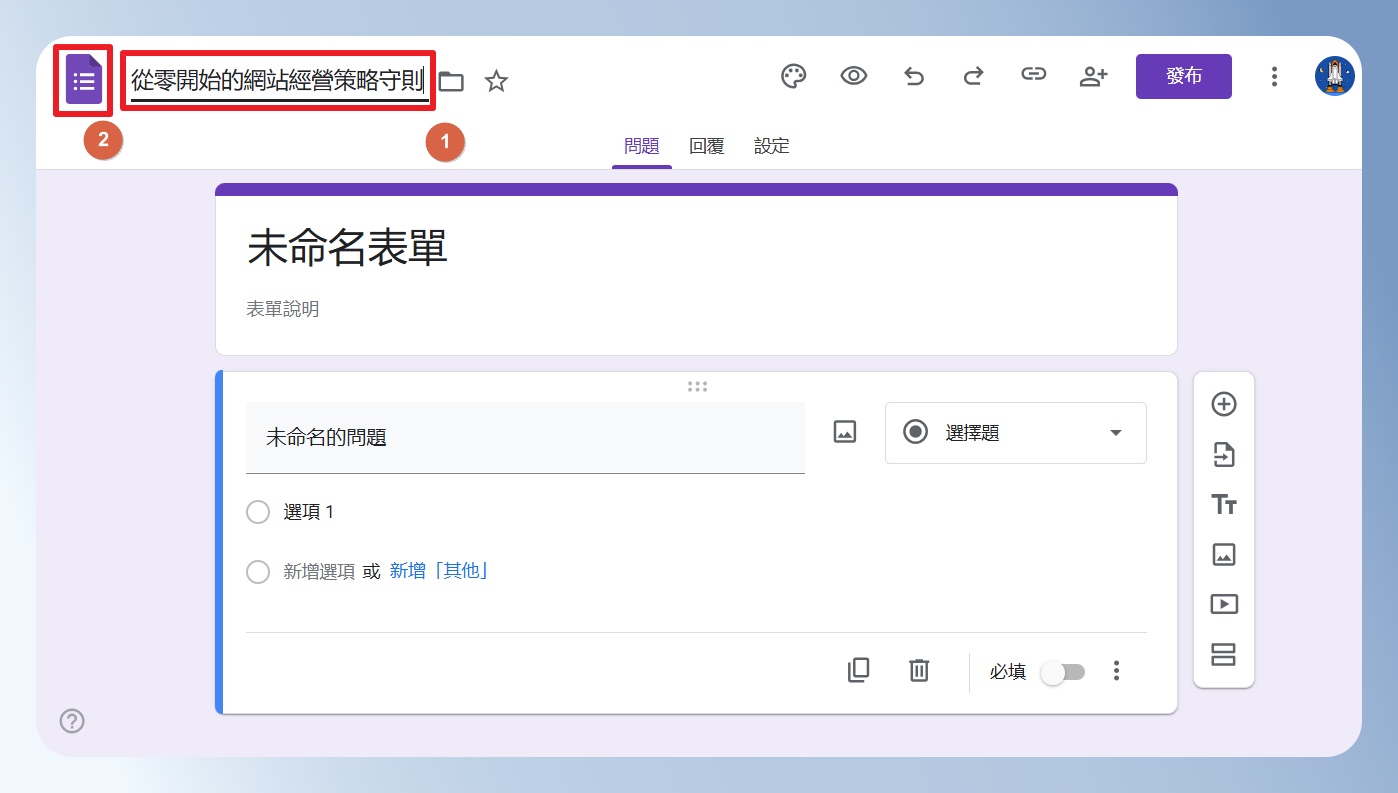Click the 選項 1 option text

coord(309,512)
